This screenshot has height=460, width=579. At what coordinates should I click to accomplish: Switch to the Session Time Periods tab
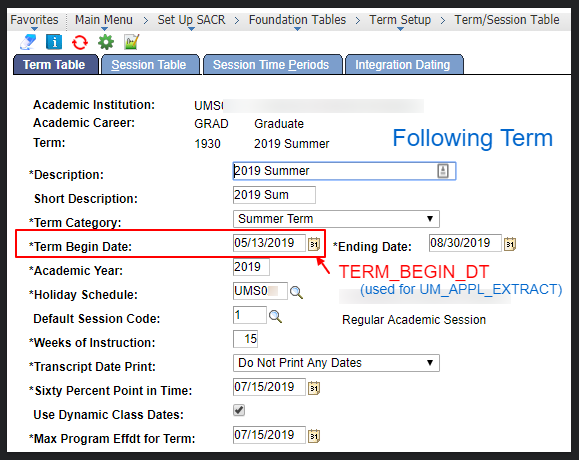point(271,65)
